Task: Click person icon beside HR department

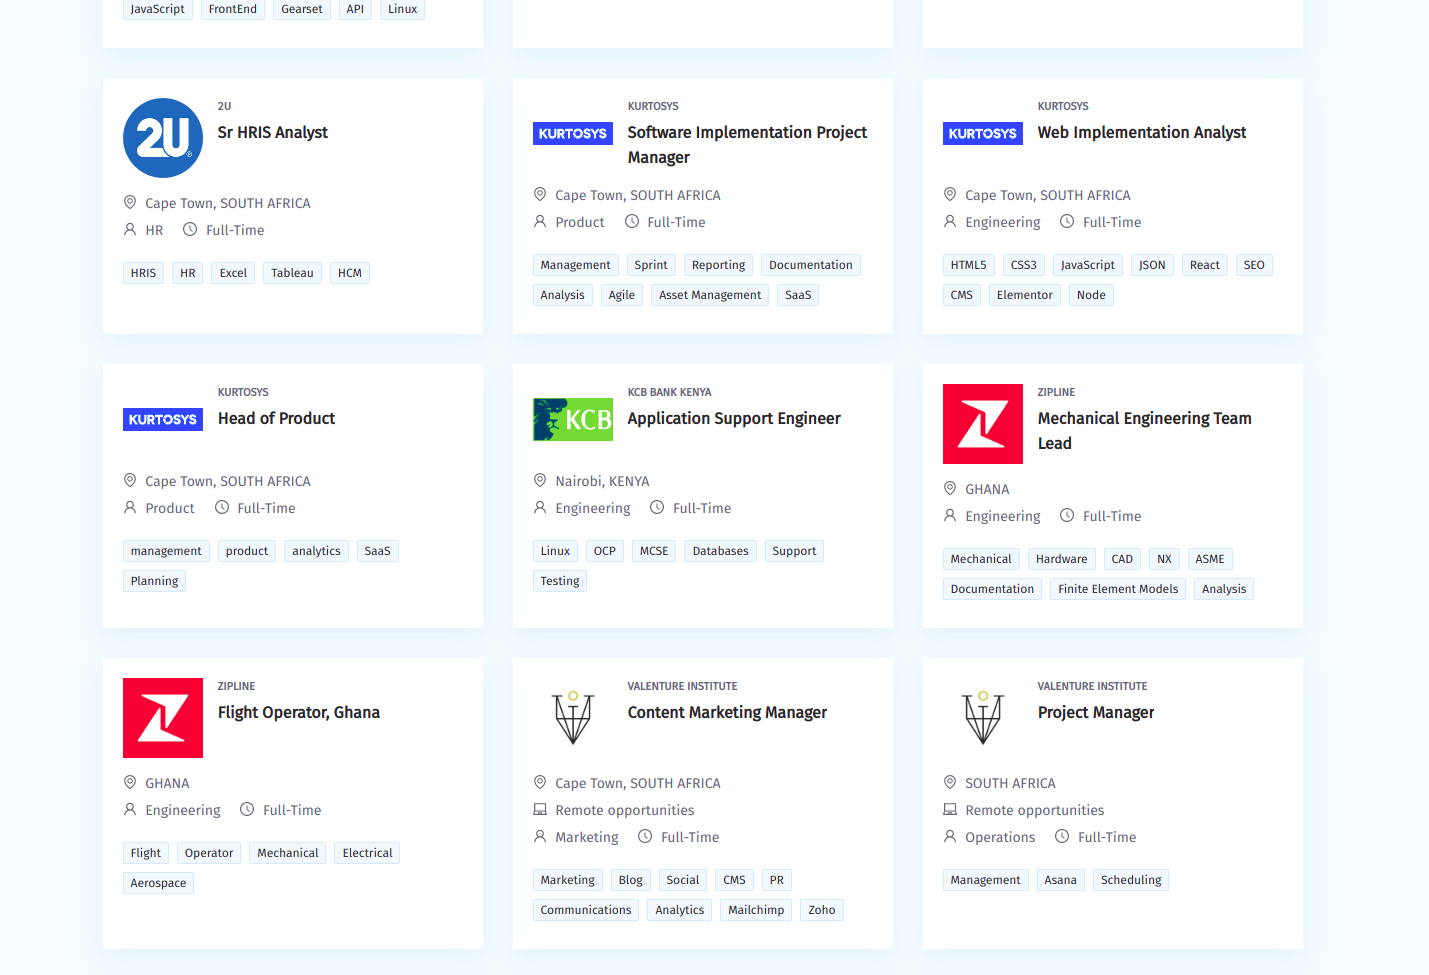Action: (x=130, y=229)
